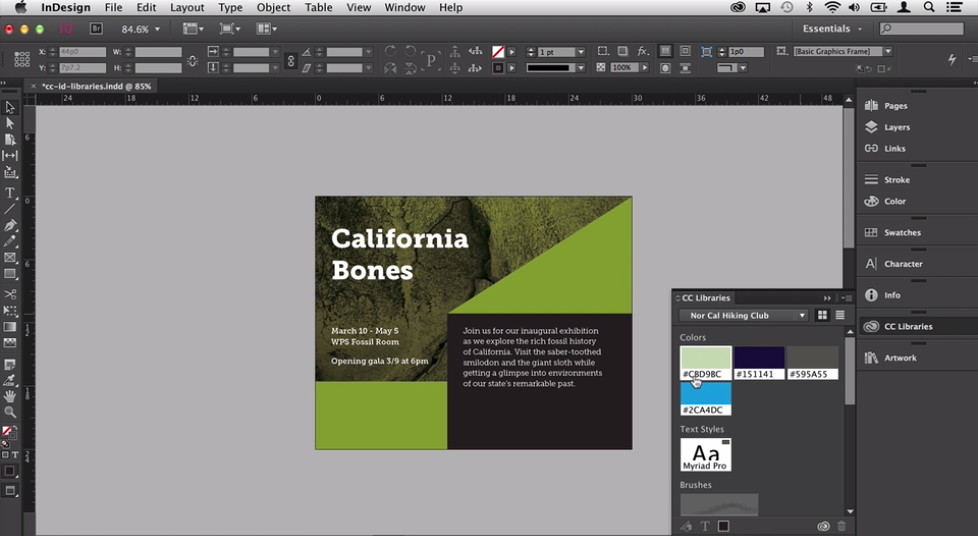This screenshot has height=536, width=978.
Task: Open the stroke weight 1 pt dropdown
Action: 581,52
